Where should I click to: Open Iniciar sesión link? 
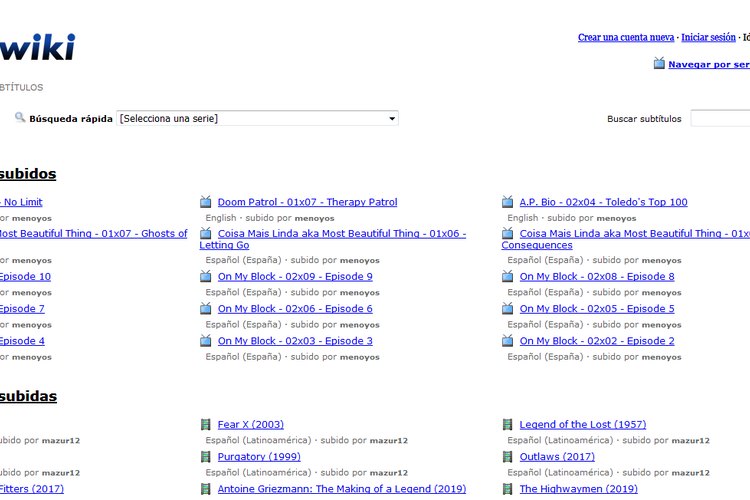(x=708, y=37)
